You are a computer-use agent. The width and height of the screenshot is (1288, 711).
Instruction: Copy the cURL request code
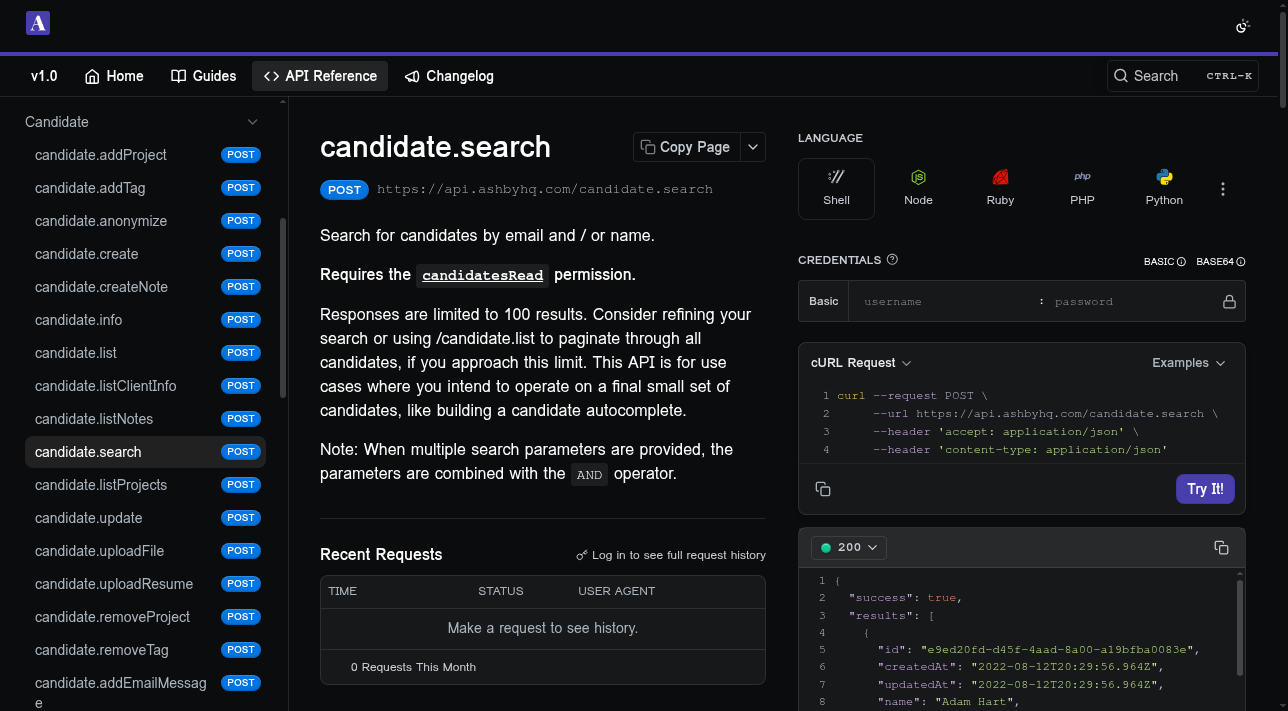pyautogui.click(x=823, y=489)
